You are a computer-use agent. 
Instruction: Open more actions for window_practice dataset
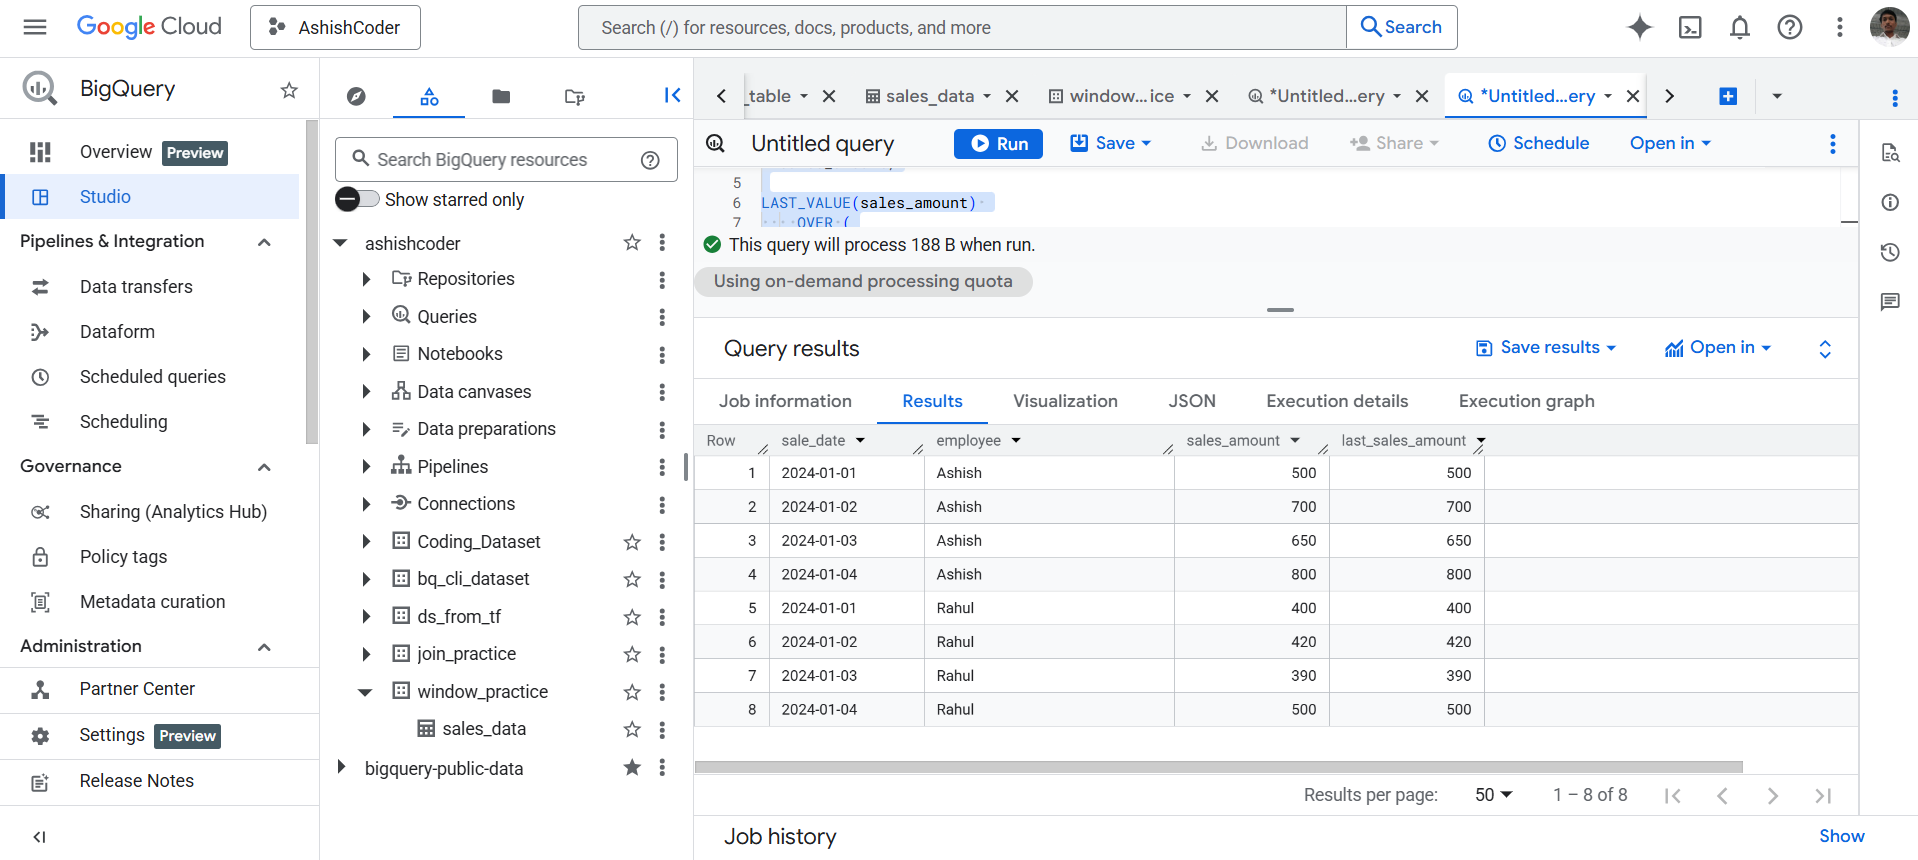coord(662,692)
